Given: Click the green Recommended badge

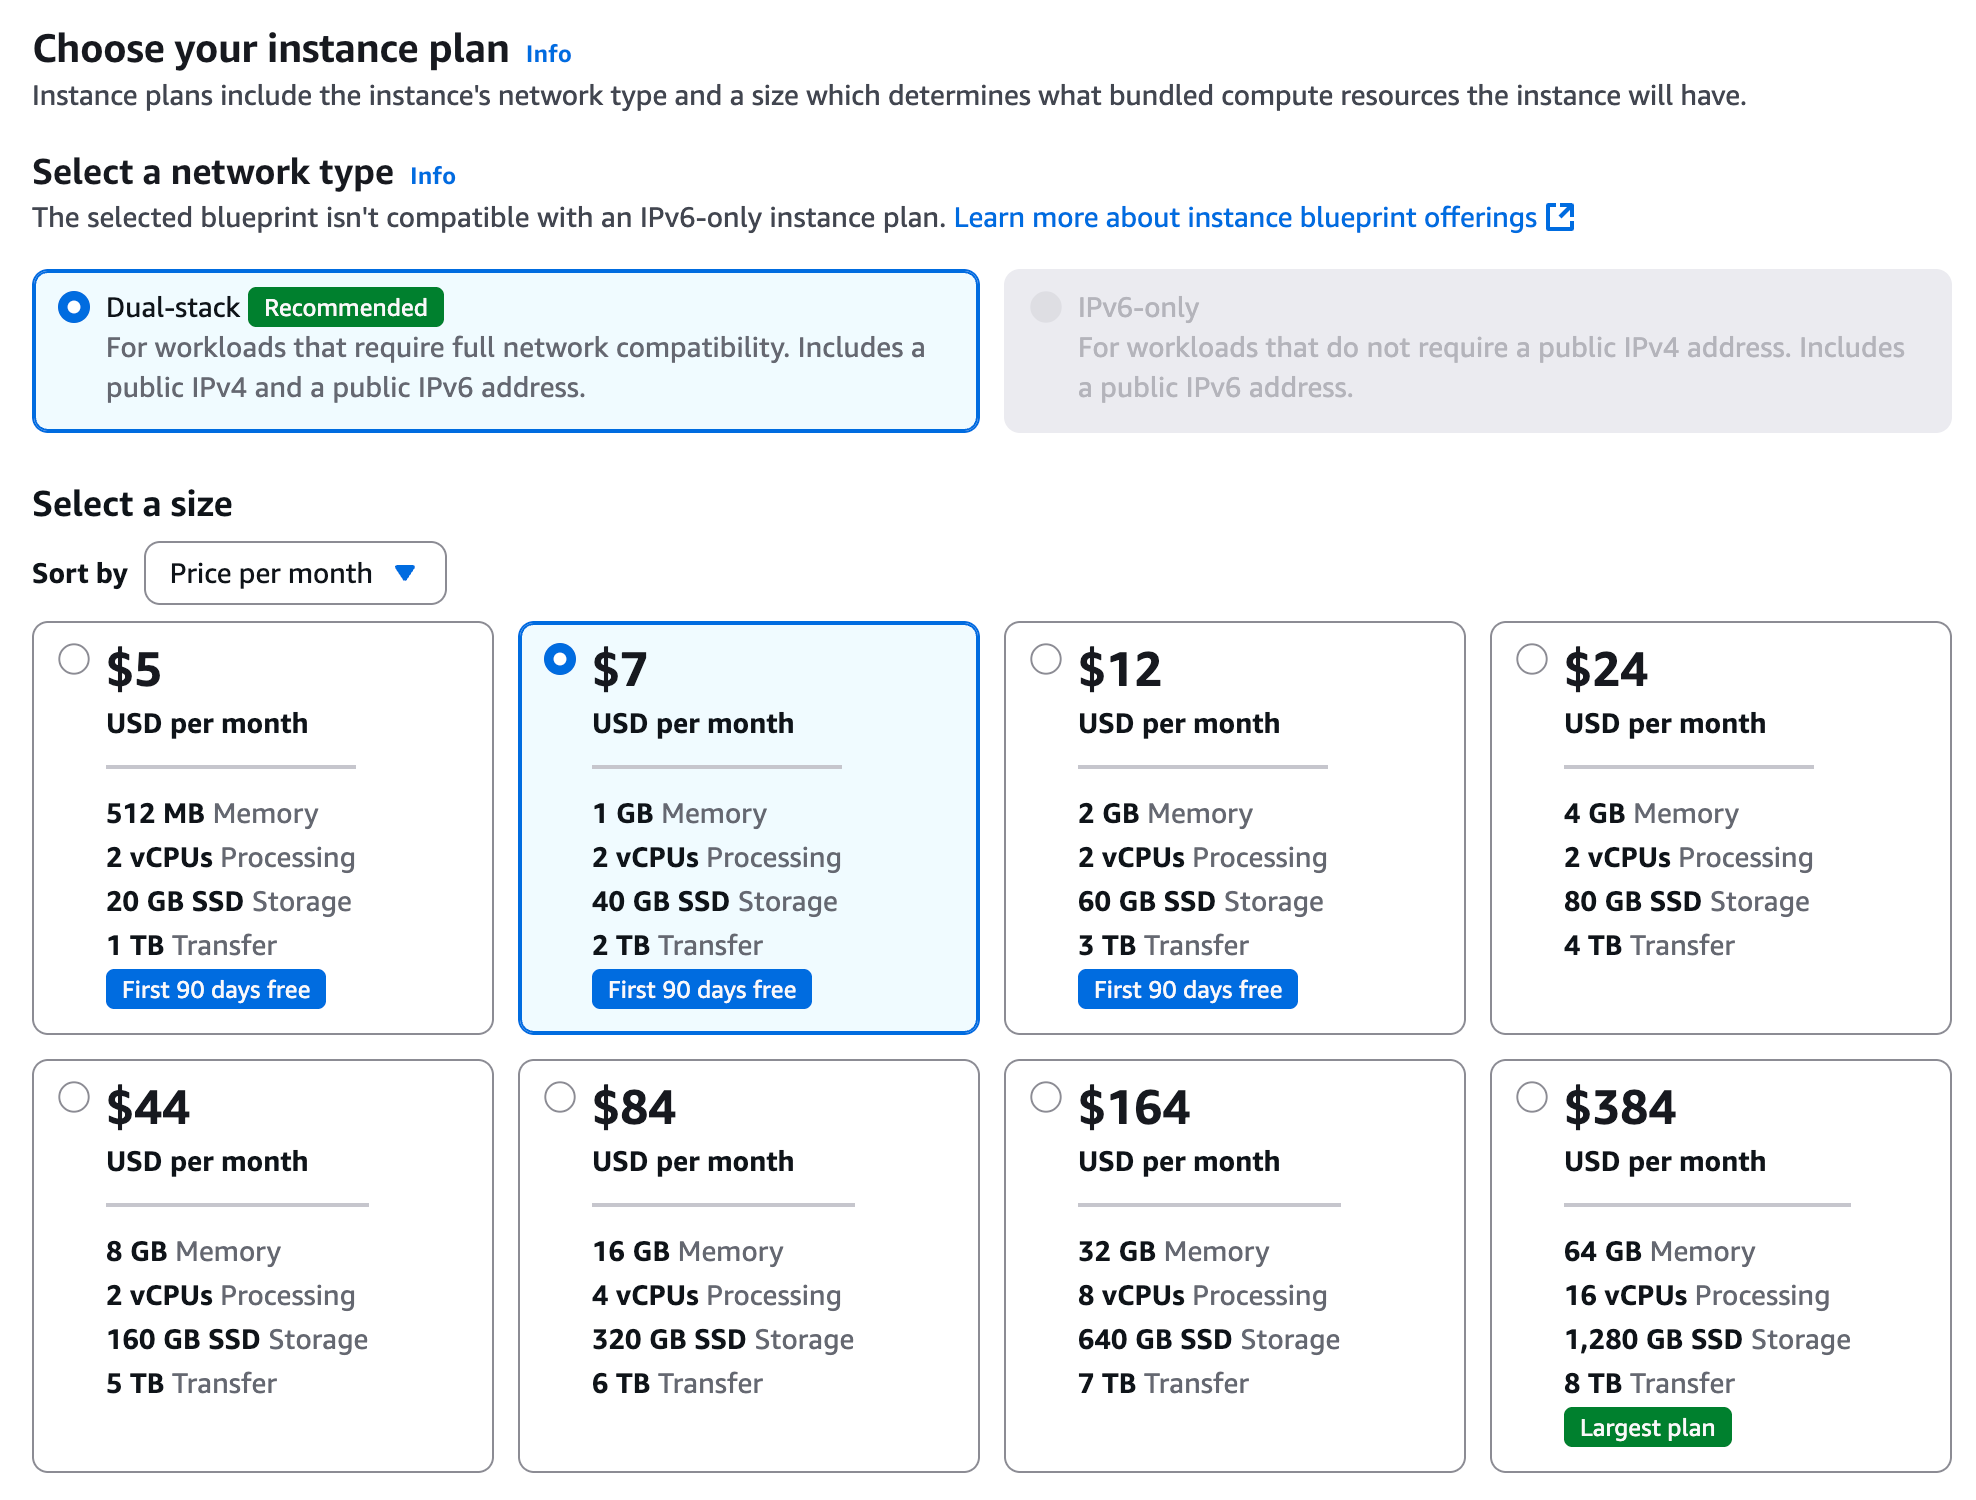Looking at the screenshot, I should 345,307.
